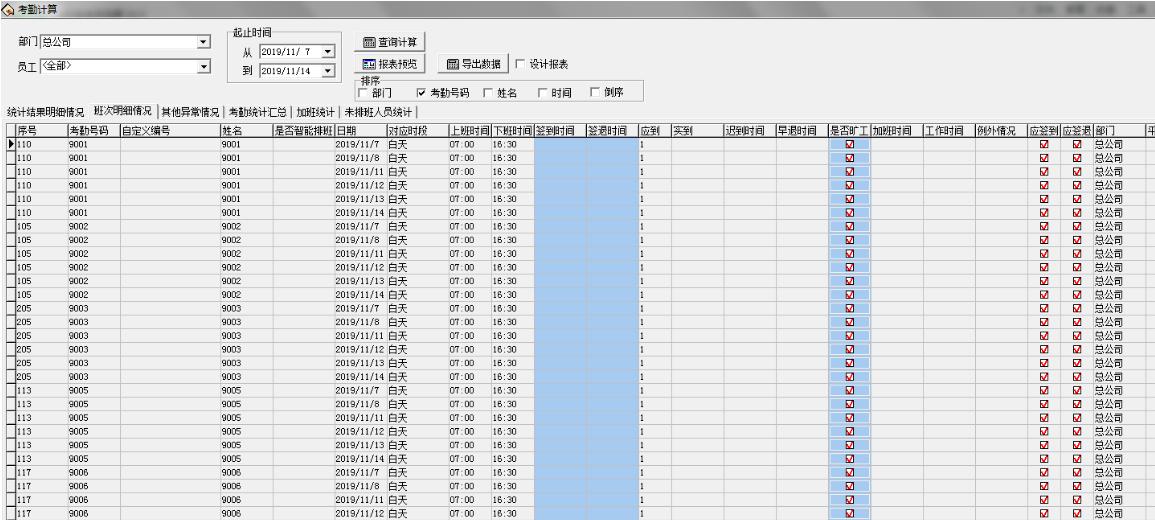Open the 加班统计 tab
This screenshot has height=520, width=1155.
click(315, 113)
